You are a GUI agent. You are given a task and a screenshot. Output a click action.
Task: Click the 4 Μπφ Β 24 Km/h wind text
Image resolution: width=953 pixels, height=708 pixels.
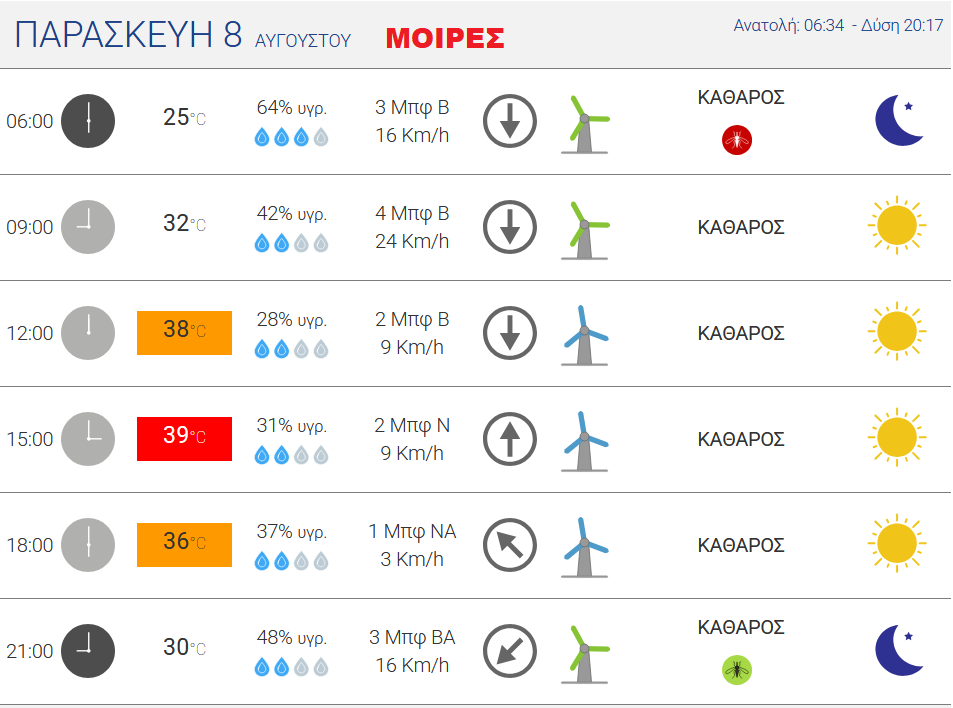(412, 227)
